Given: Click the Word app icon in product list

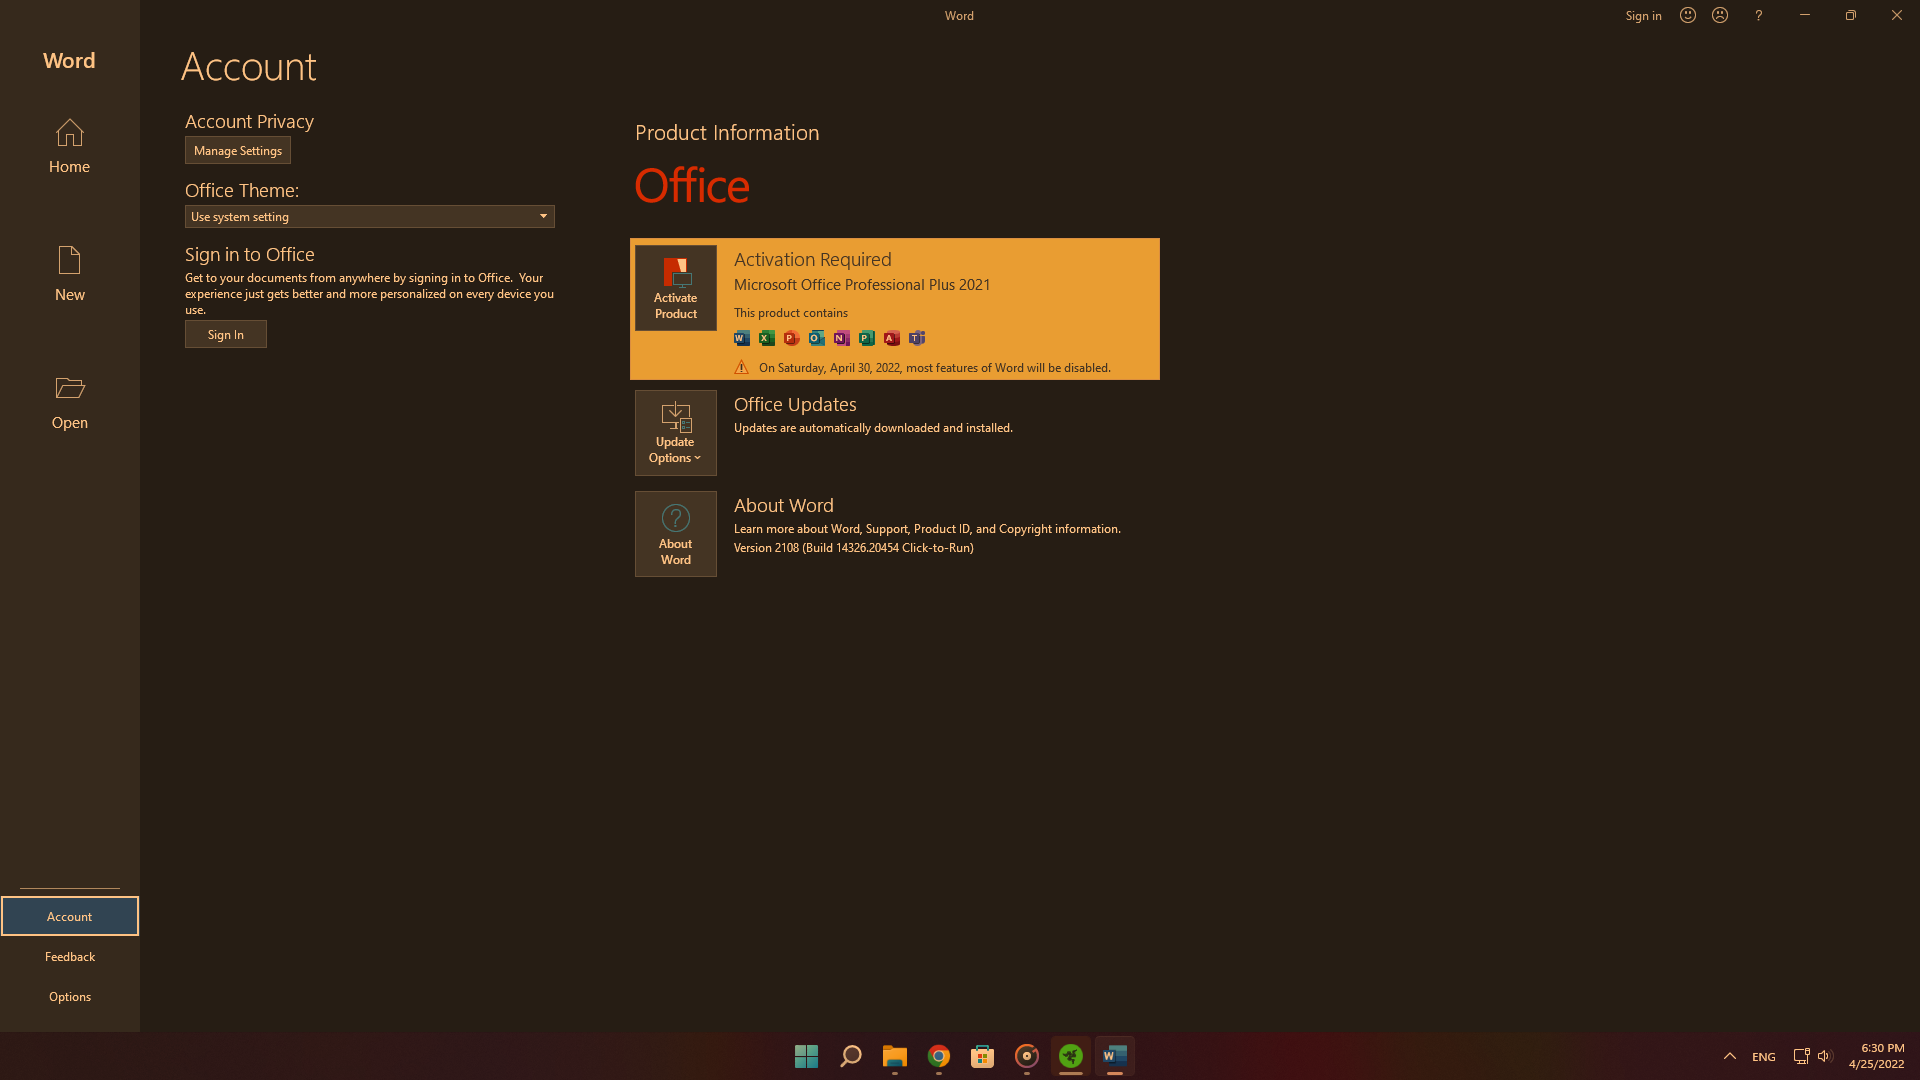Looking at the screenshot, I should (742, 338).
